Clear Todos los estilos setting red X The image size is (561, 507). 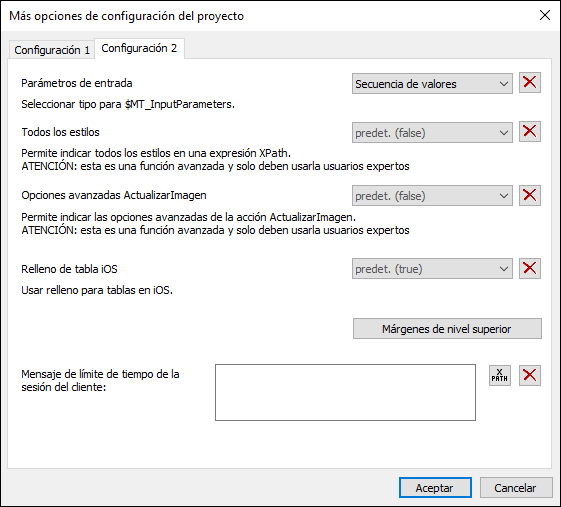pyautogui.click(x=530, y=132)
